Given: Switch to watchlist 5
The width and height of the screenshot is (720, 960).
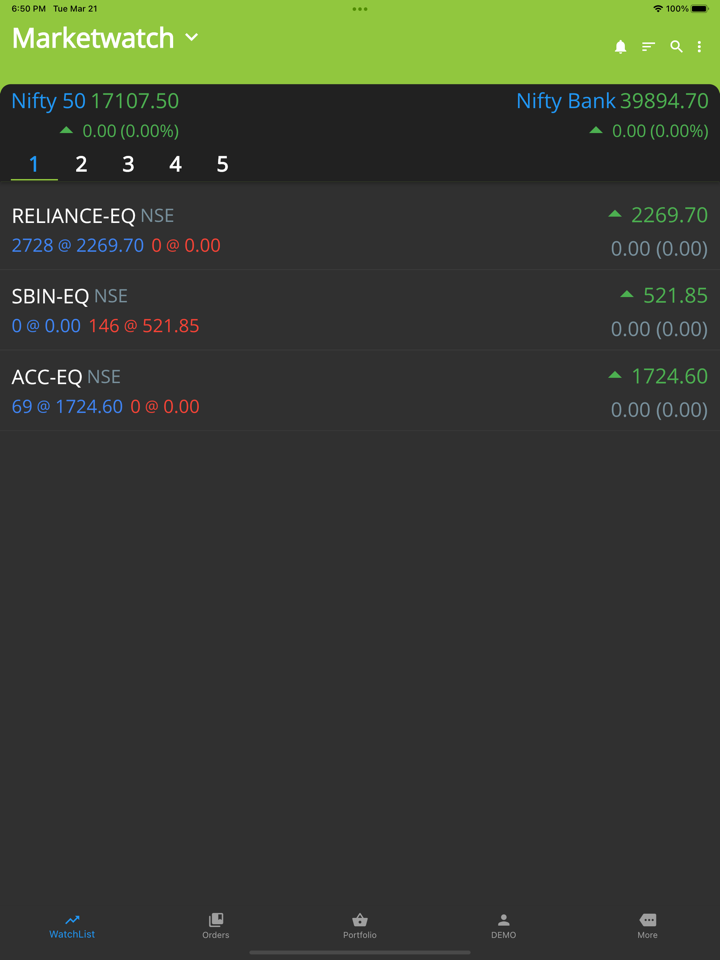Looking at the screenshot, I should [222, 164].
